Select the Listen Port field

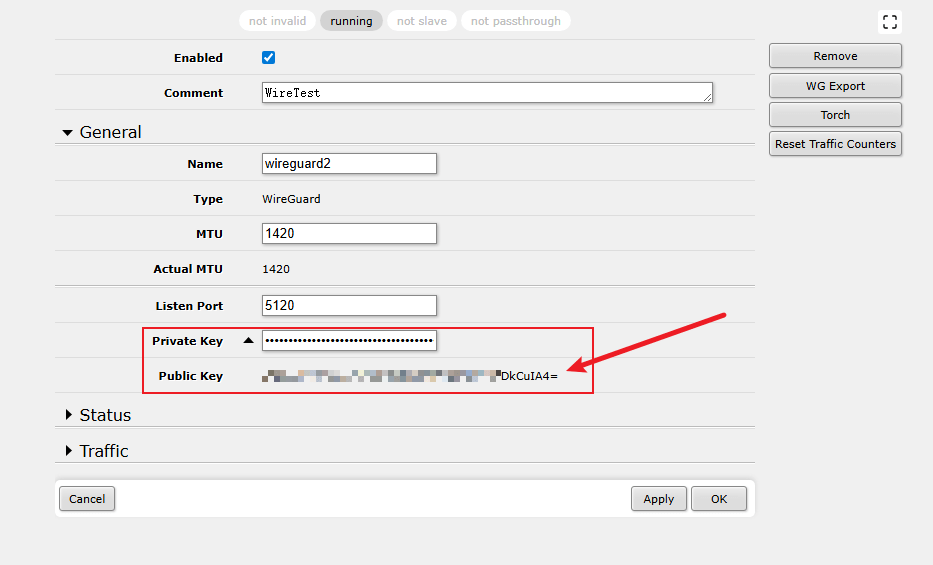tap(349, 306)
